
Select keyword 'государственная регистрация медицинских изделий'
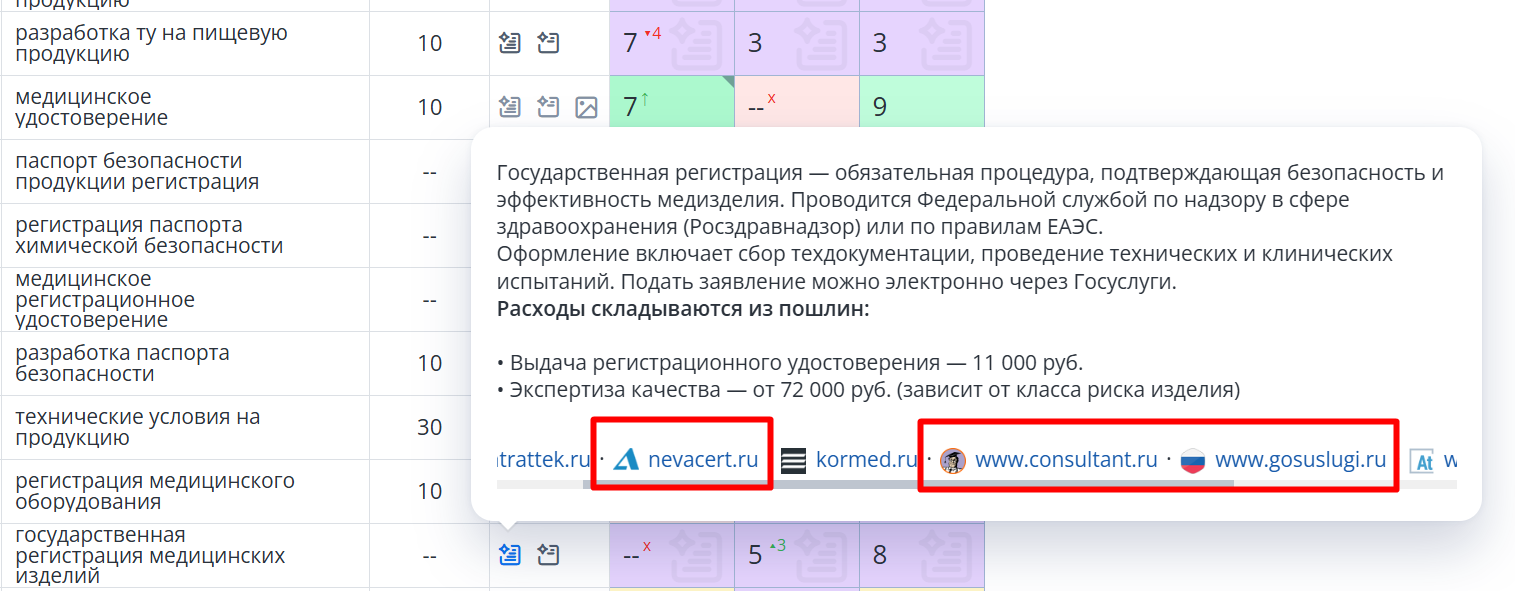[x=150, y=555]
